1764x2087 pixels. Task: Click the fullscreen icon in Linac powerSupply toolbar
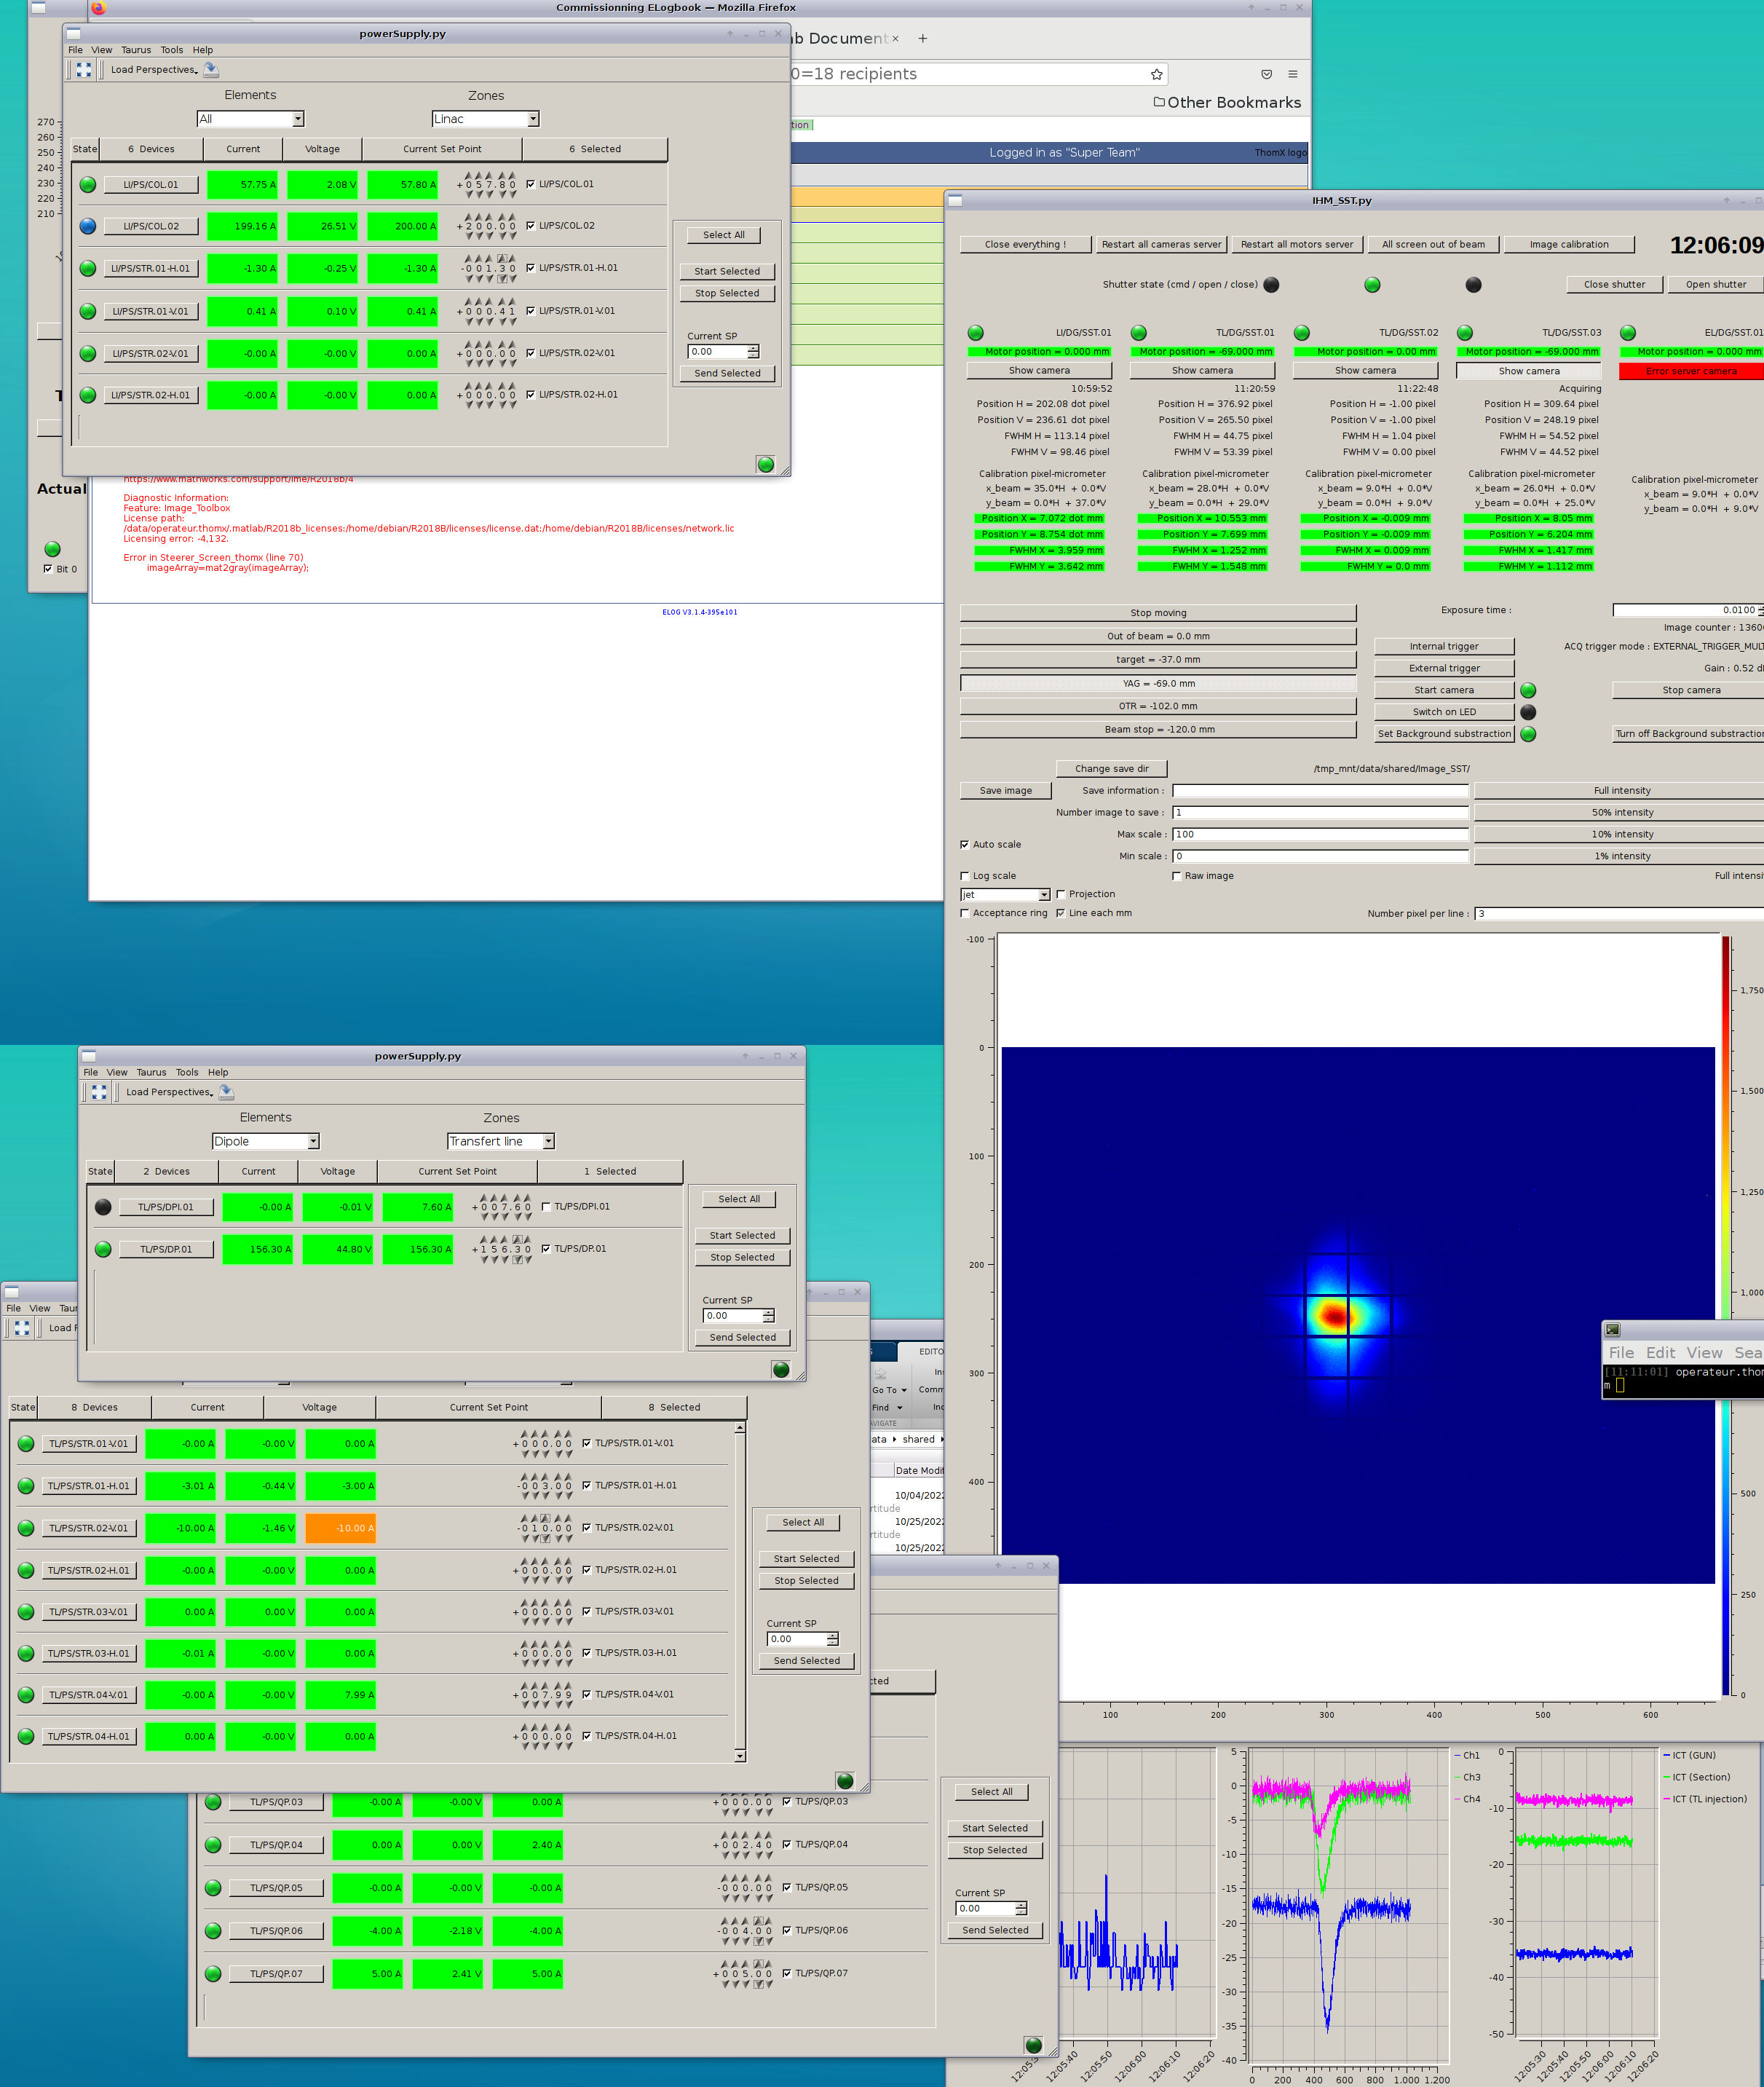pos(84,69)
